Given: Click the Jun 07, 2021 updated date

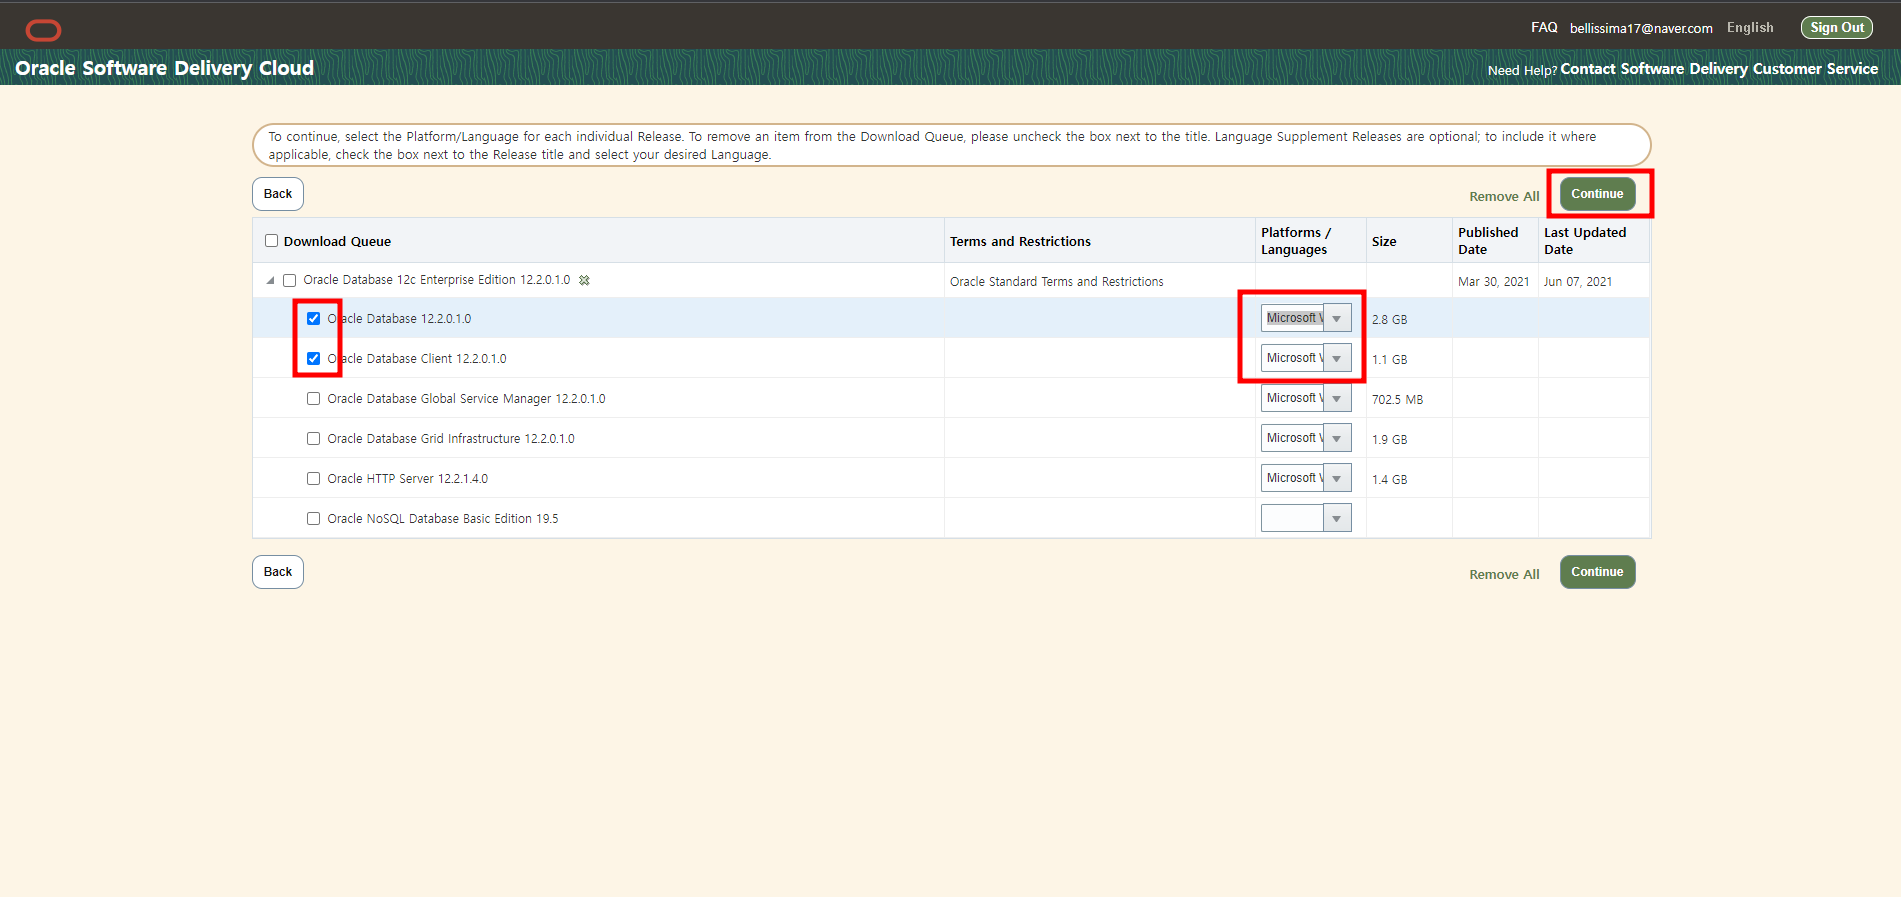Looking at the screenshot, I should pos(1578,282).
